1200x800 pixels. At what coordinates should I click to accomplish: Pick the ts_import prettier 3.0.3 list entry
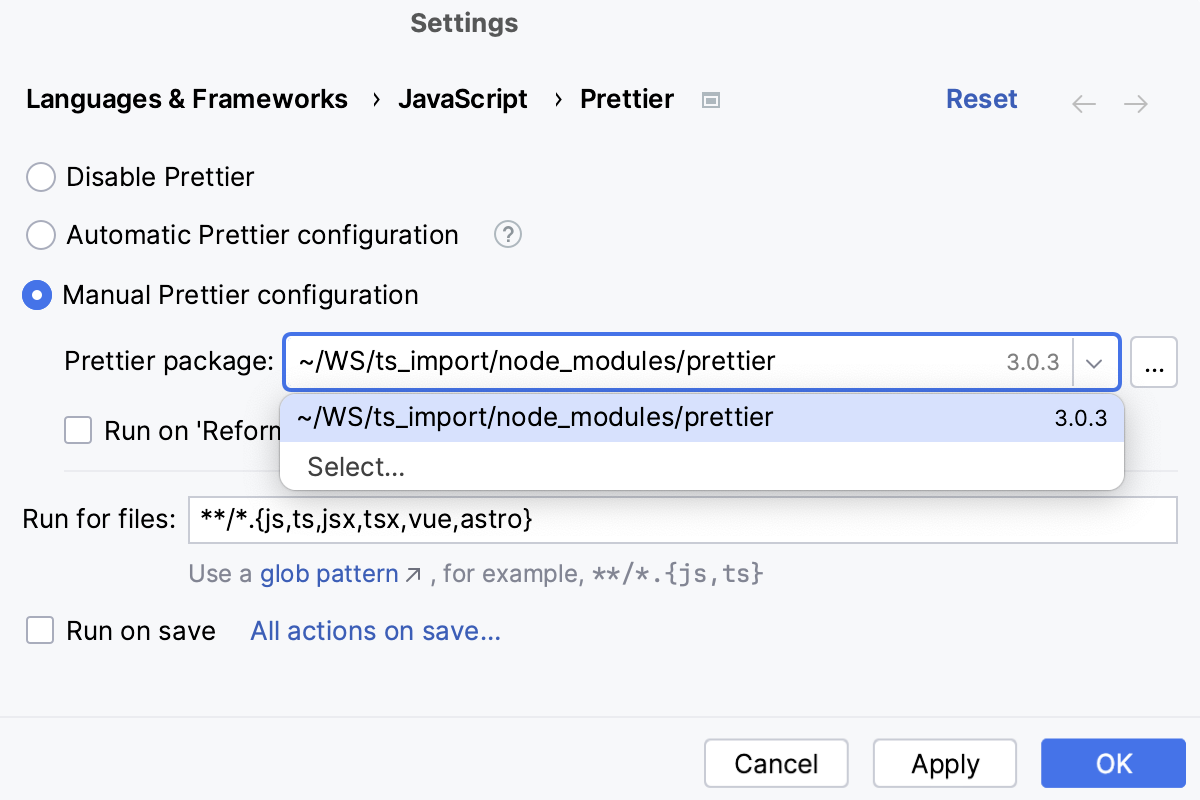click(700, 418)
